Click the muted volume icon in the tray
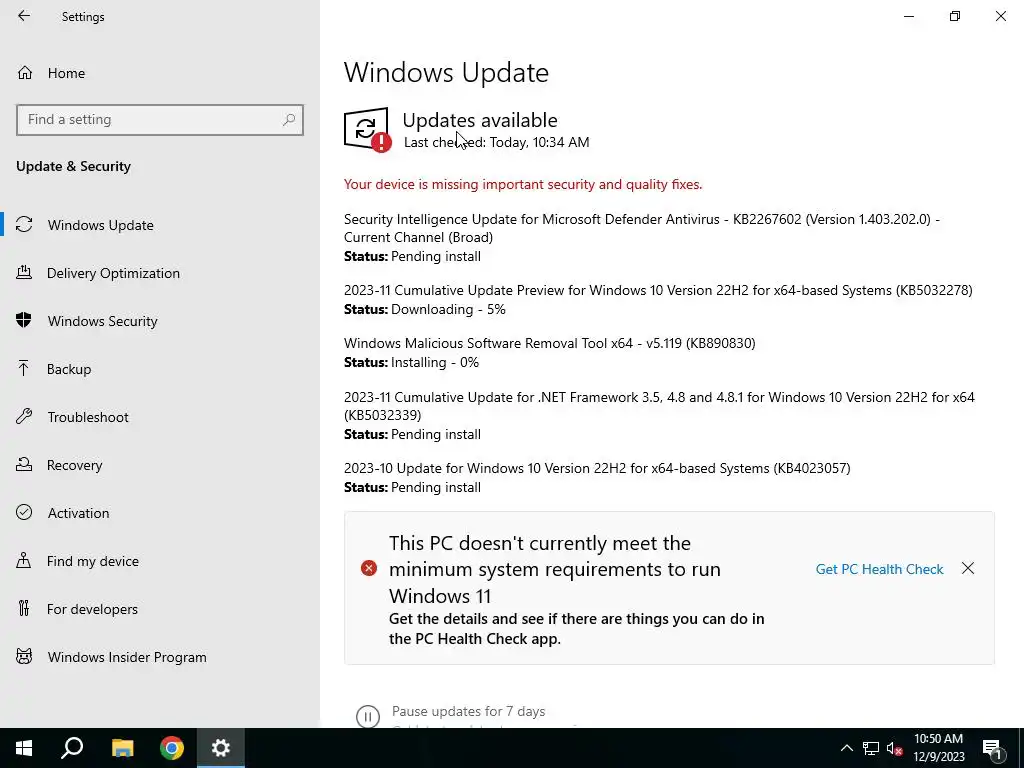Image resolution: width=1024 pixels, height=768 pixels. (x=895, y=748)
